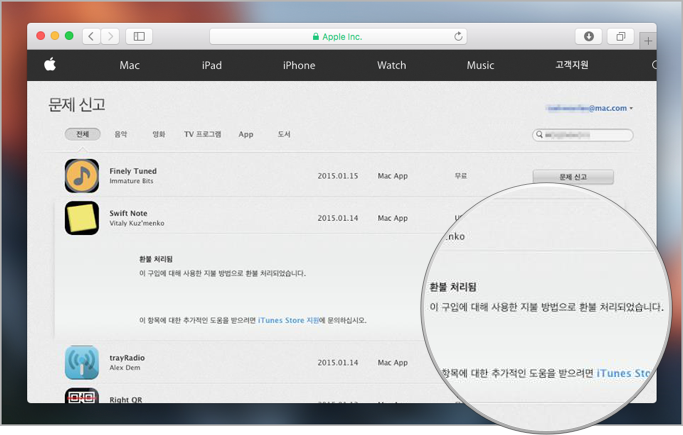Viewport: 683px width, 435px height.
Task: Open the Swift Note app icon
Action: (x=82, y=218)
